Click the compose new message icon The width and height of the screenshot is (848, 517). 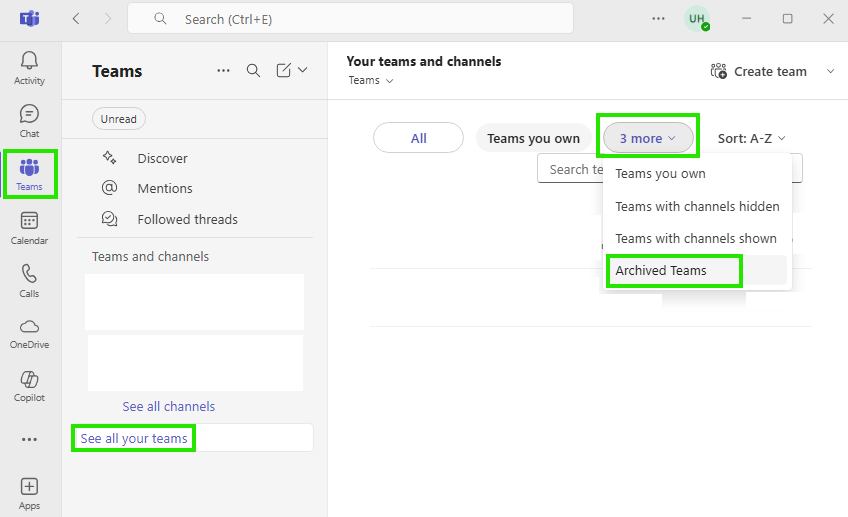283,70
